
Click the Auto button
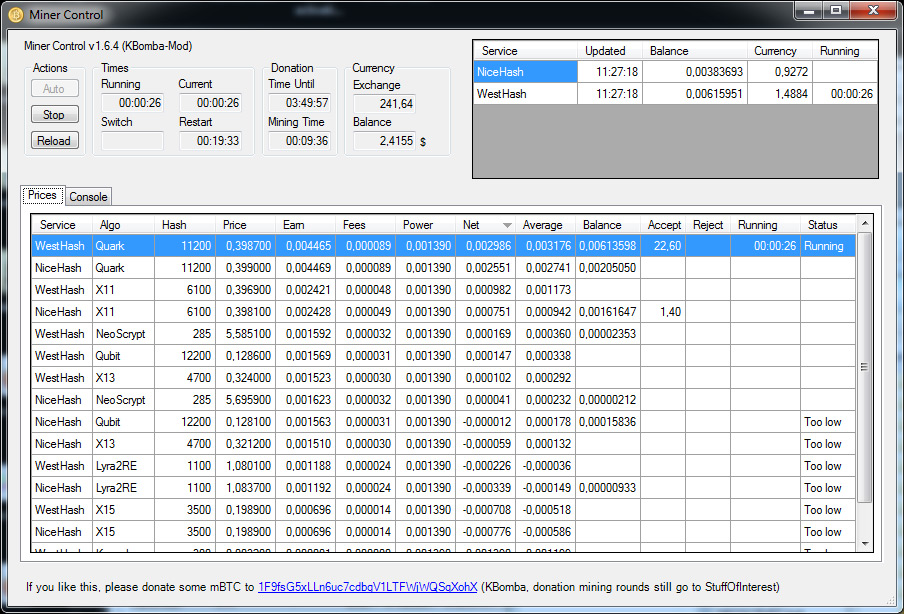click(x=54, y=88)
